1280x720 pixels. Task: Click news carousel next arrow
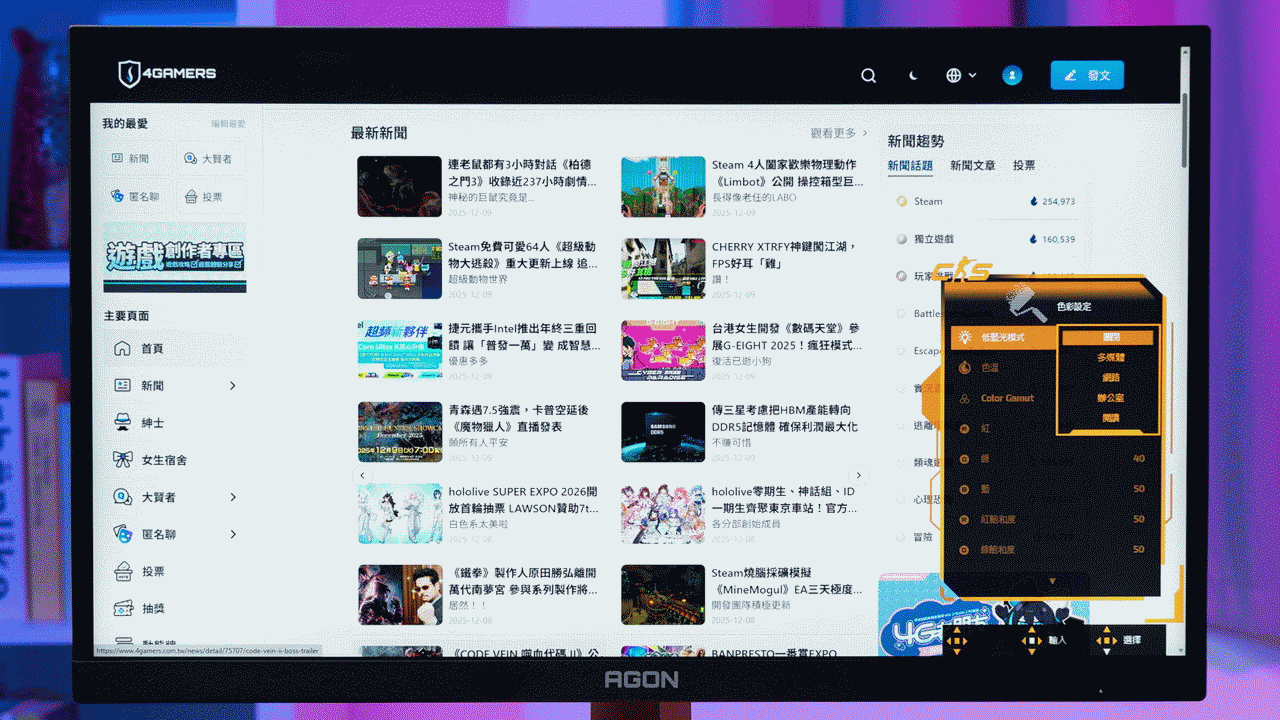coord(858,475)
